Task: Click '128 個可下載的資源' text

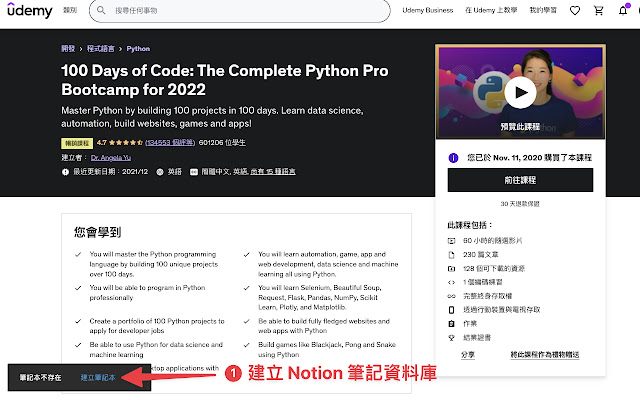Action: coord(494,269)
